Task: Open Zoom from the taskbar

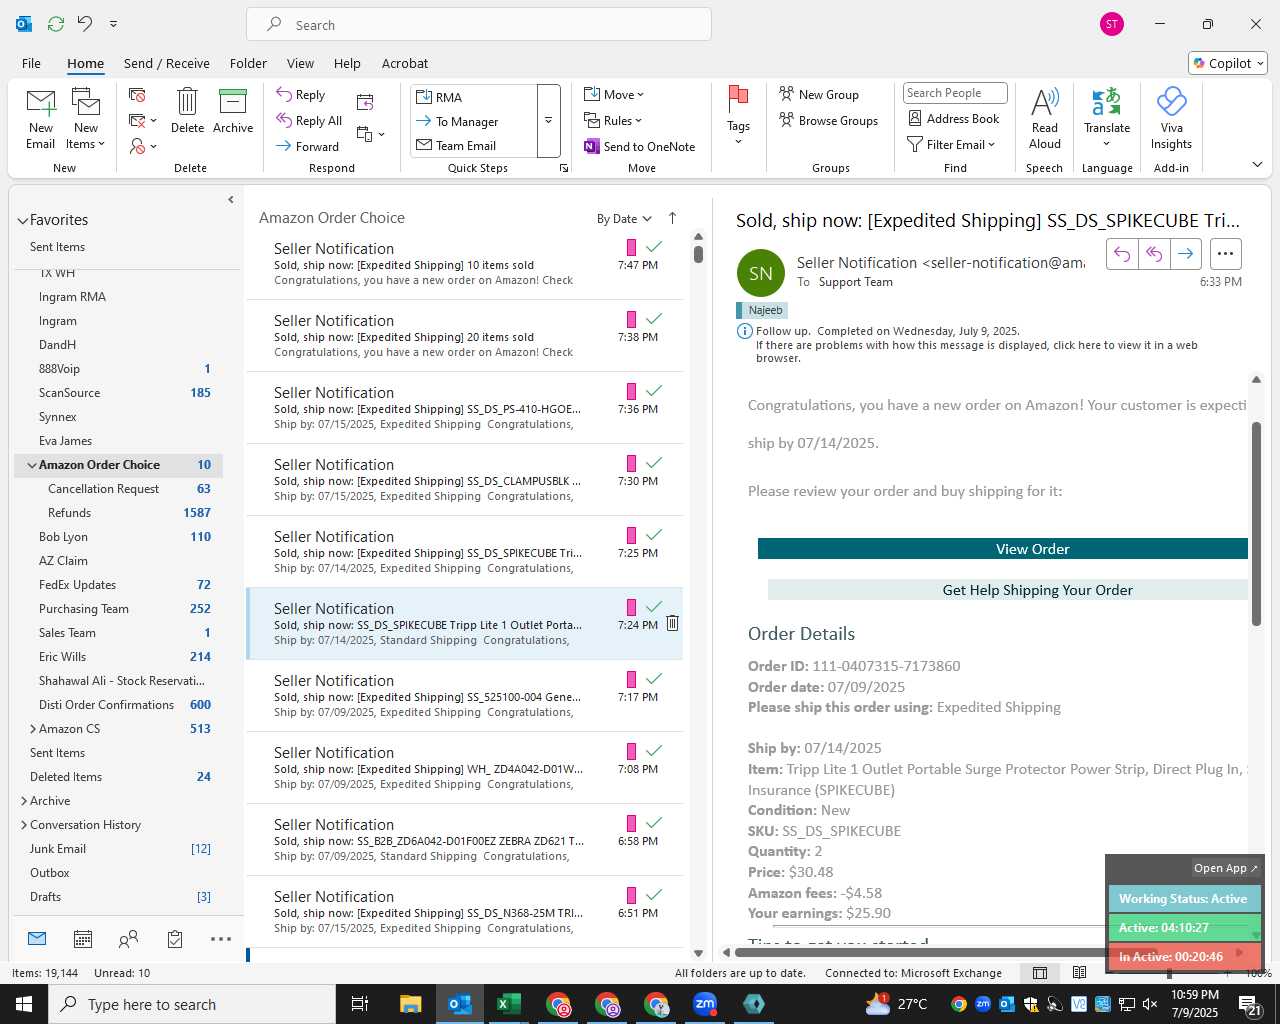Action: pos(705,1004)
